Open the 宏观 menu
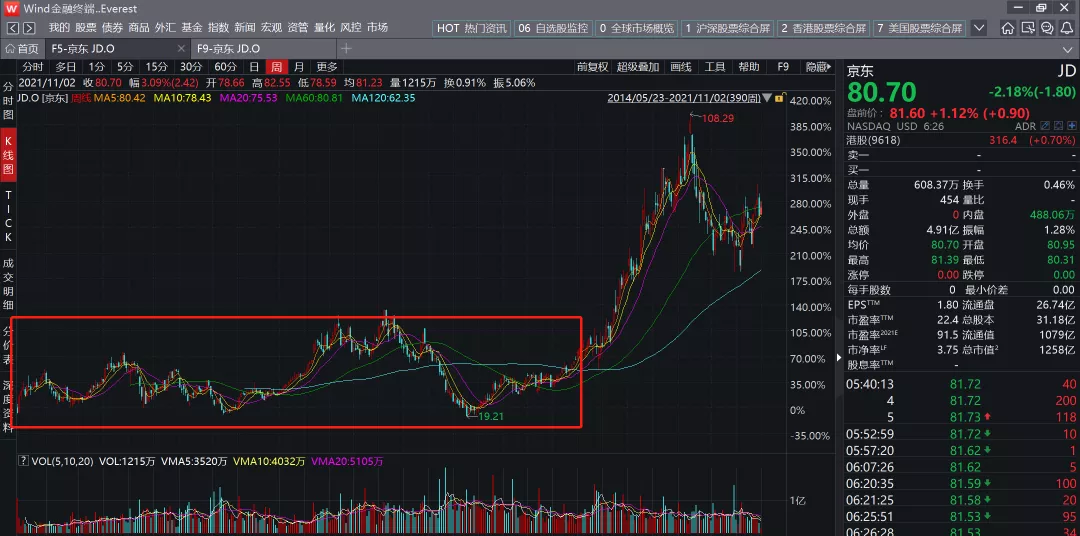The width and height of the screenshot is (1080, 536). pos(271,28)
